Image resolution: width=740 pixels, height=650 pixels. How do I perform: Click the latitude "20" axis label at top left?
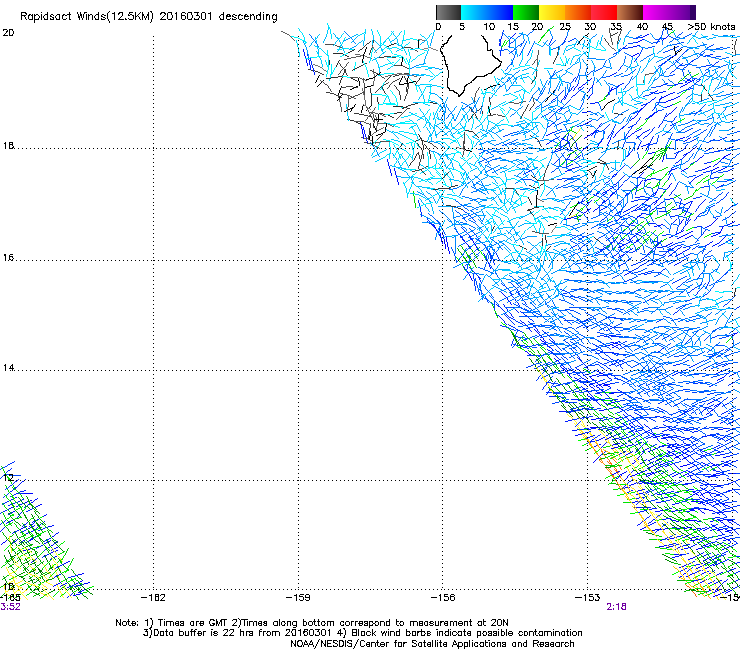(8, 33)
